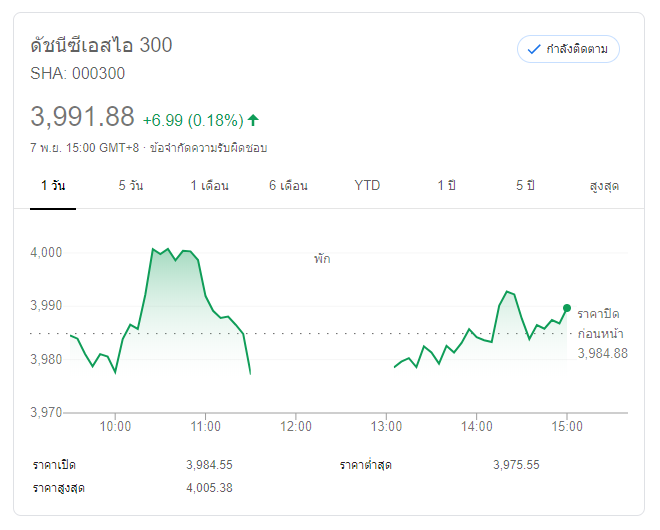Click the chart peak near 10:30
This screenshot has height=530, width=660.
154,248
